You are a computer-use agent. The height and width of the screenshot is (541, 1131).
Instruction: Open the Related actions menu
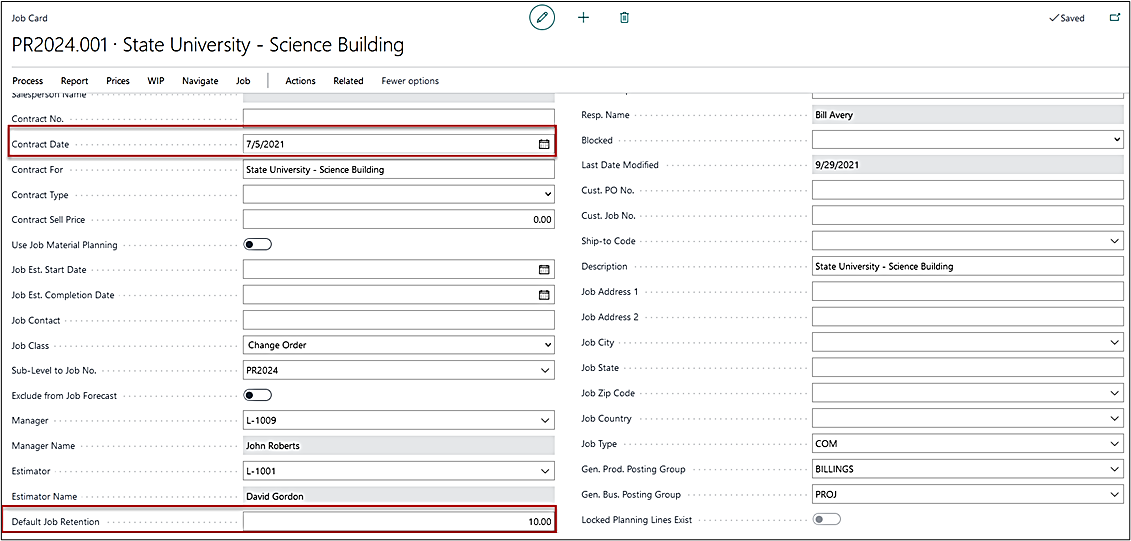point(348,81)
